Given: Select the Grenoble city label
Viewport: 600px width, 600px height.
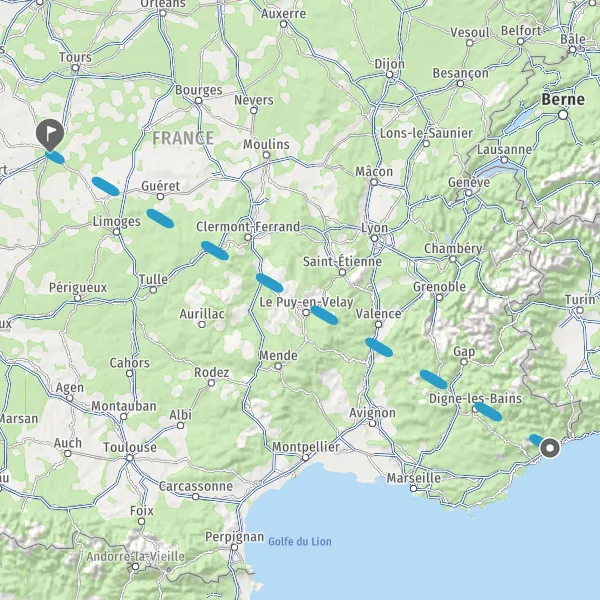Looking at the screenshot, I should tap(439, 287).
